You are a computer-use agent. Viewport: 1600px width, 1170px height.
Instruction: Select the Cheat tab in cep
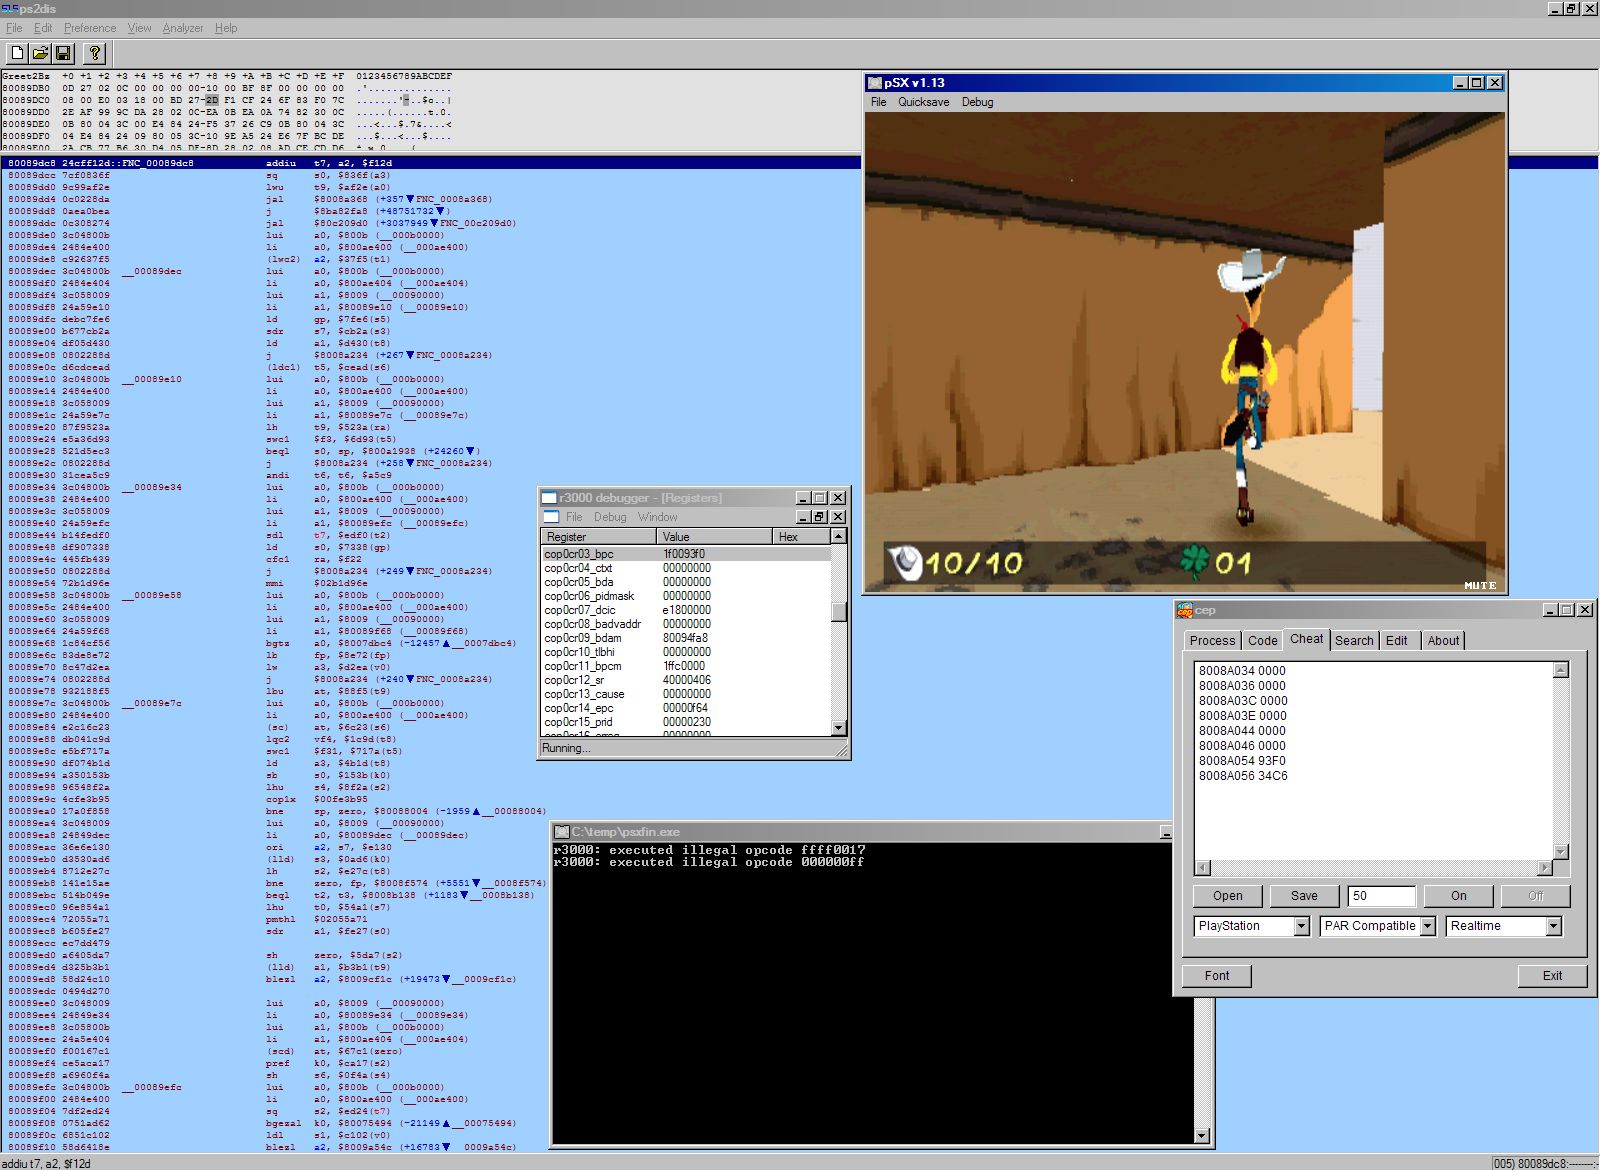click(x=1306, y=639)
